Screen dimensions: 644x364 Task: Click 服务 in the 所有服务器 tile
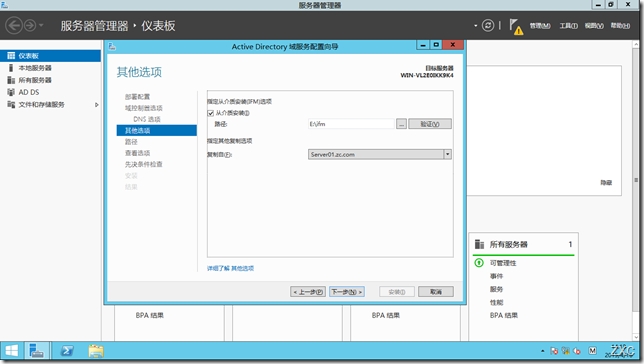pos(496,289)
